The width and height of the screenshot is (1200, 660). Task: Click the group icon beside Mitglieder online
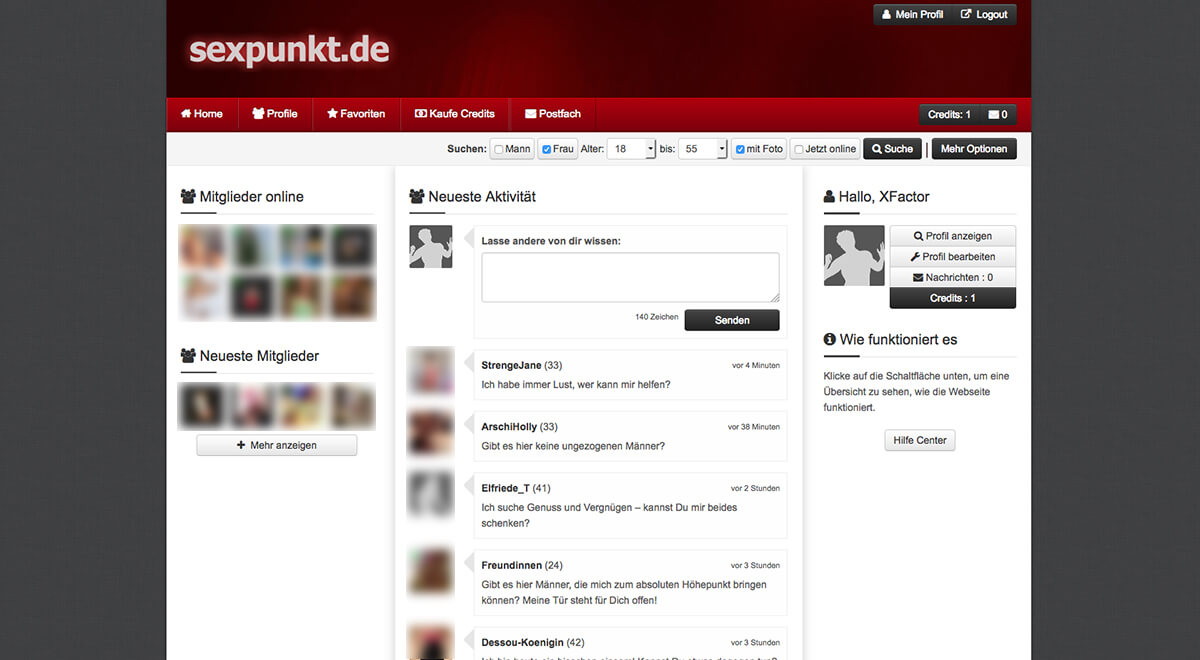[x=188, y=197]
